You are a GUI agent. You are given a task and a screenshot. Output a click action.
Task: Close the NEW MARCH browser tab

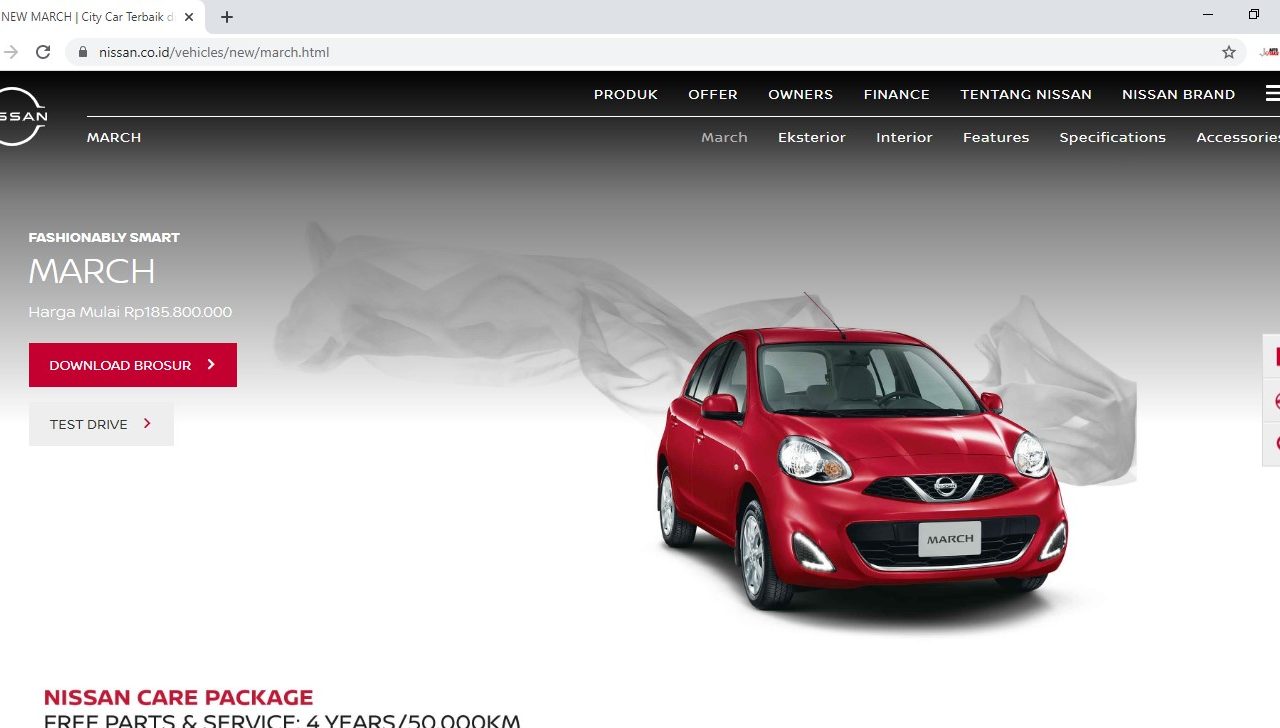189,17
